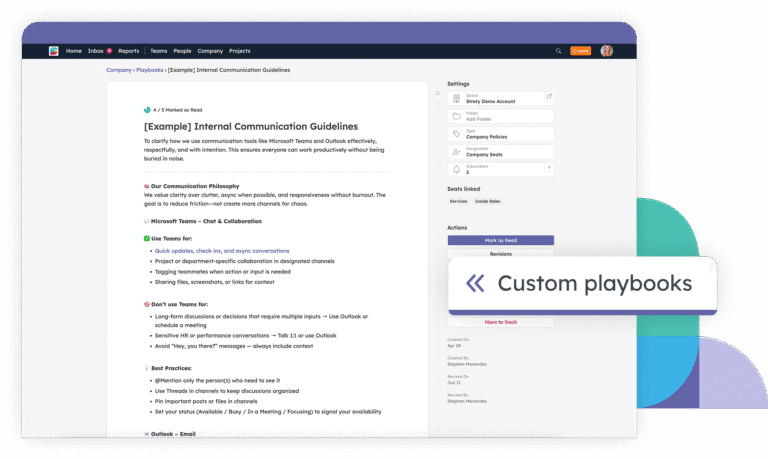Click the Subscribers bell icon
Image resolution: width=768 pixels, height=459 pixels.
456,169
